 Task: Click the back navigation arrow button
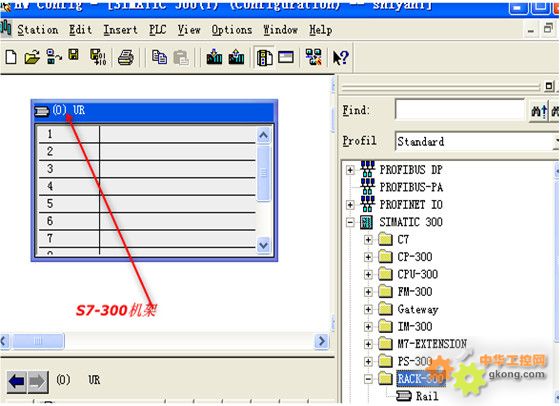(x=16, y=382)
